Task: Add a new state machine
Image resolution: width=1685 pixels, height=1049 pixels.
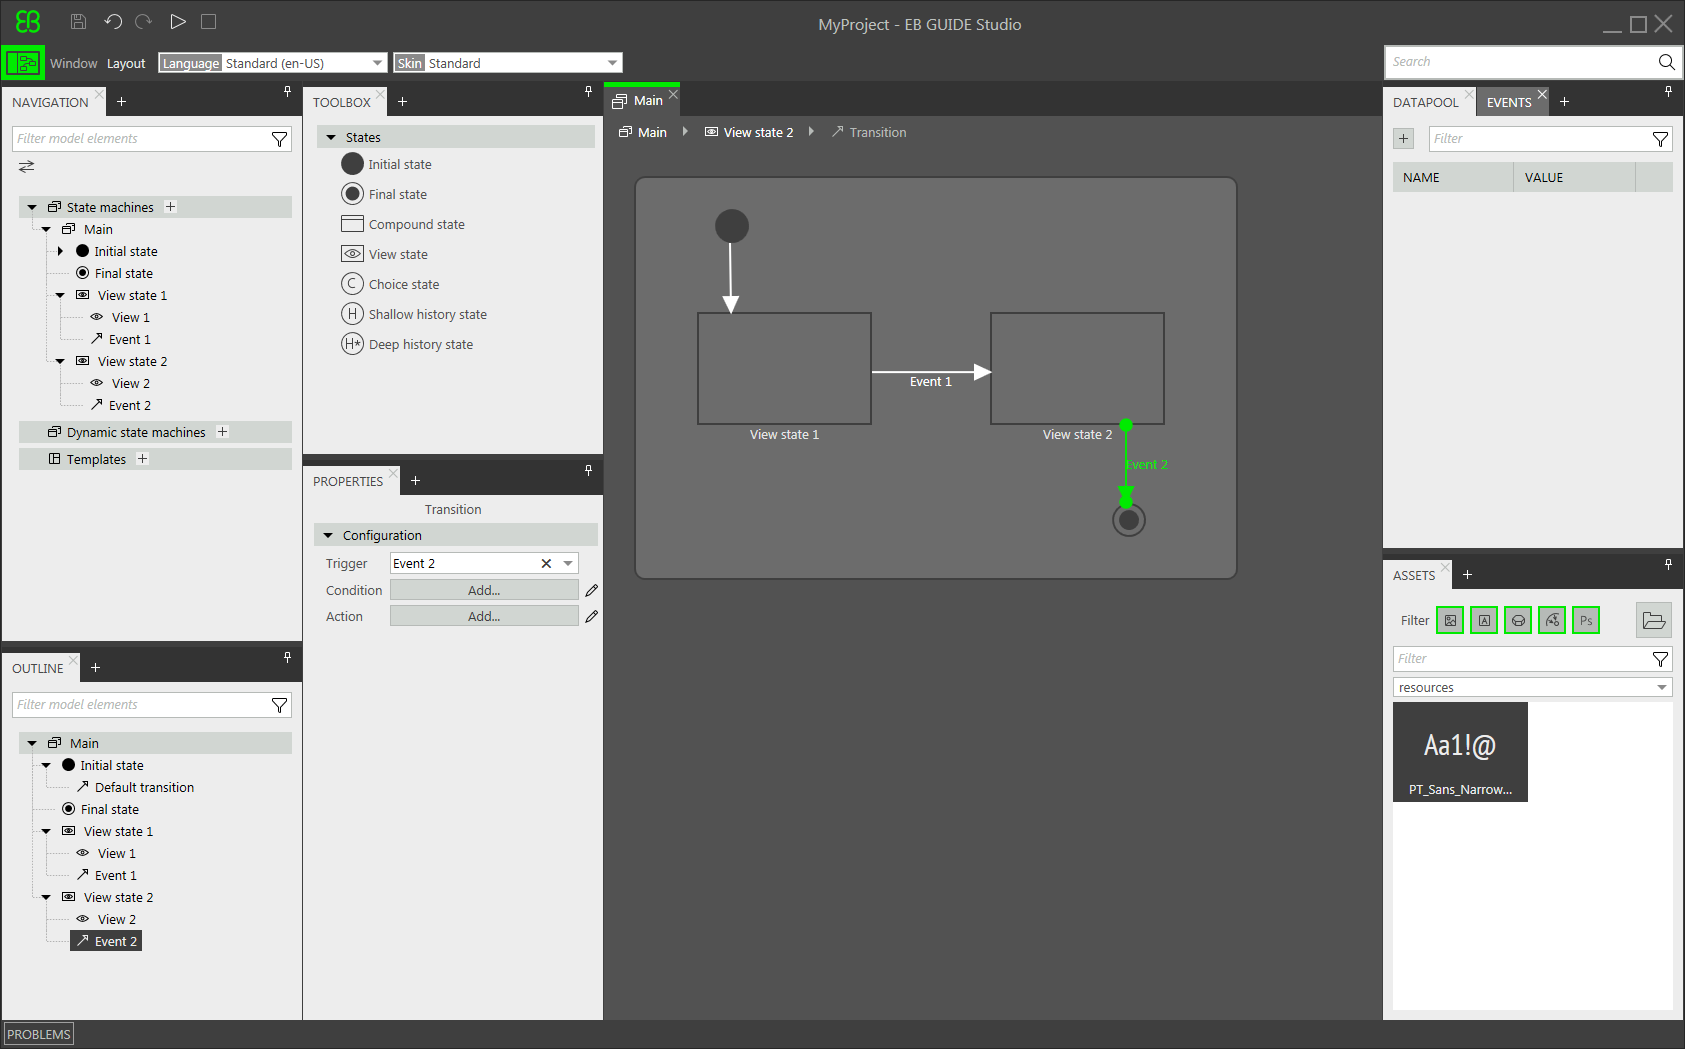Action: coord(170,207)
